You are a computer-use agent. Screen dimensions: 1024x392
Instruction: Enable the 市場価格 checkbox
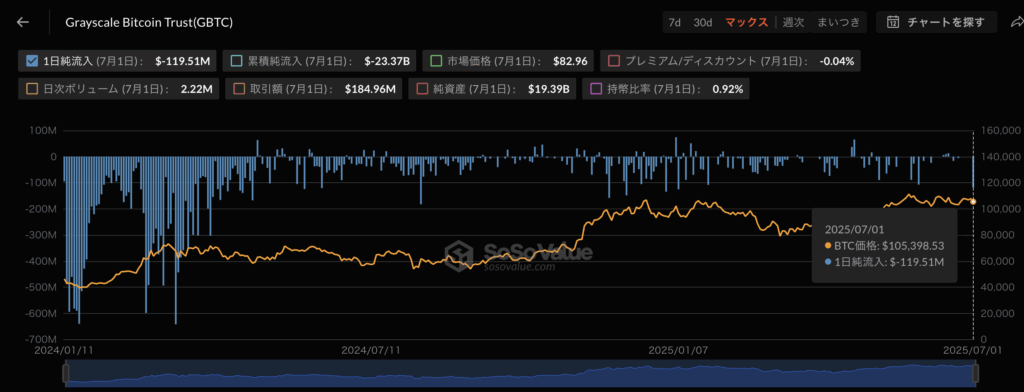[436, 61]
